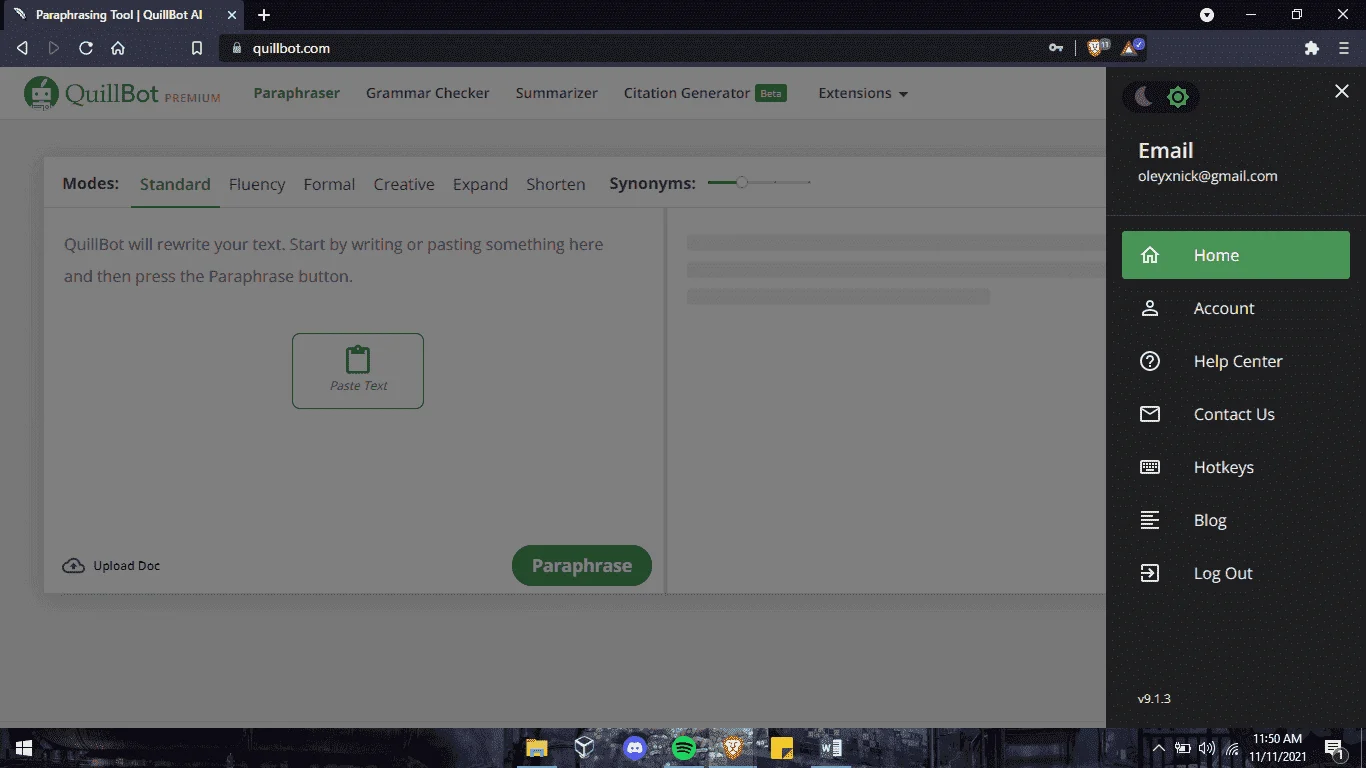Click the browser bookmark icon

tap(197, 48)
